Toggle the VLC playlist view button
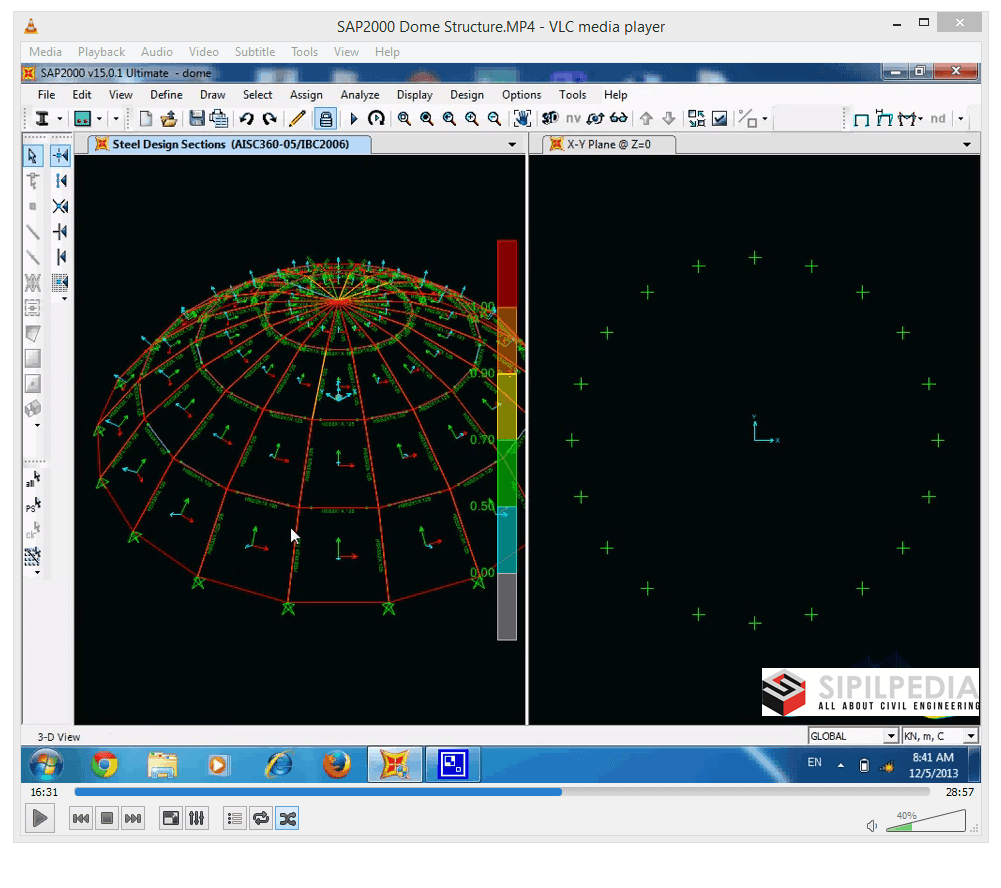Image resolution: width=1001 pixels, height=888 pixels. click(x=235, y=818)
